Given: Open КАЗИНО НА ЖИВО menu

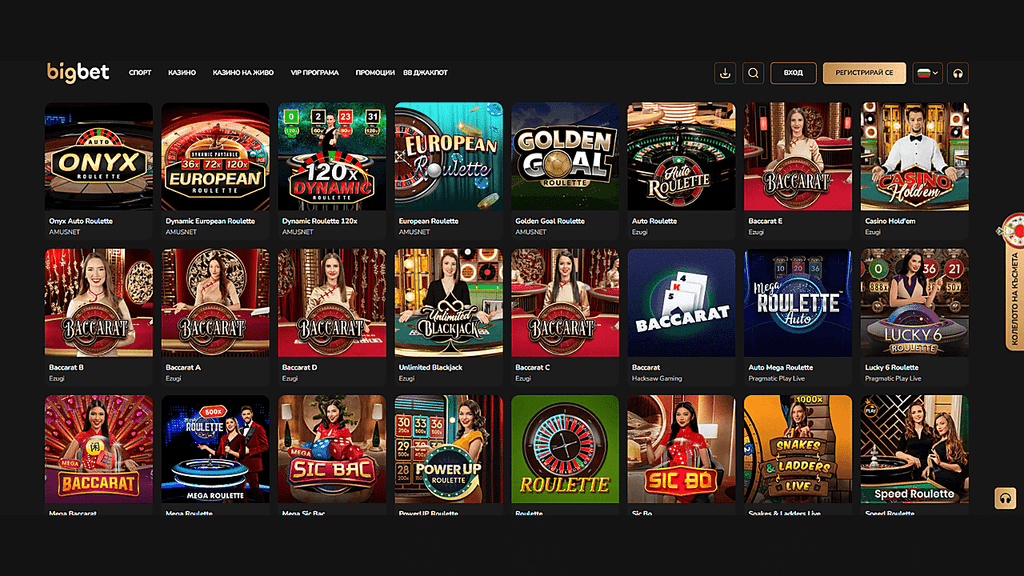Looking at the screenshot, I should pos(243,73).
